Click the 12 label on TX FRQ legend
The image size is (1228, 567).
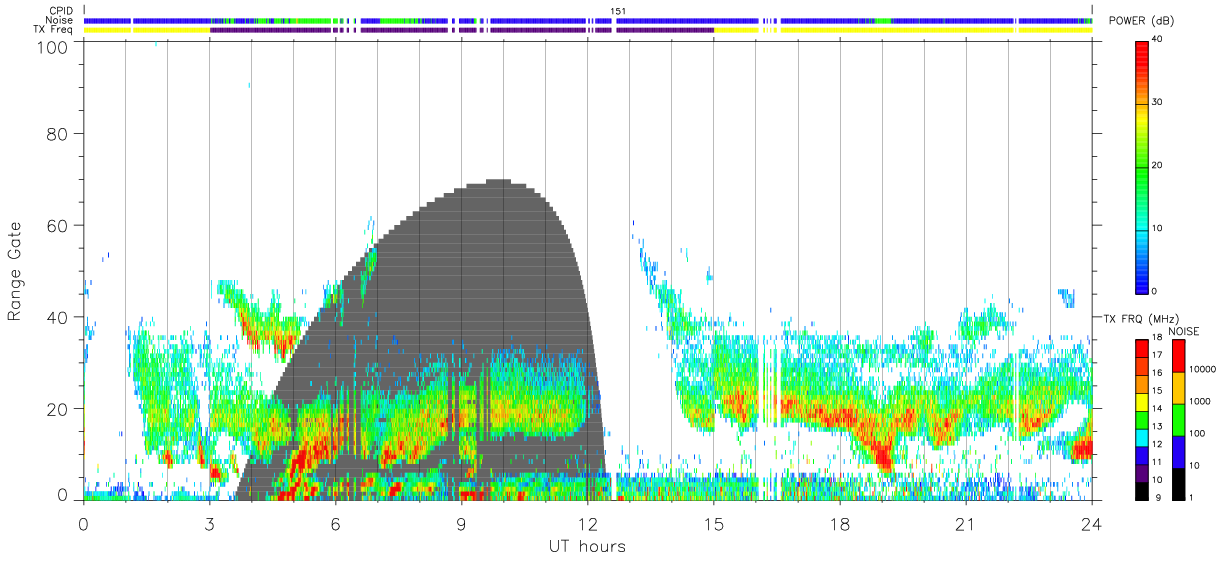[1159, 444]
